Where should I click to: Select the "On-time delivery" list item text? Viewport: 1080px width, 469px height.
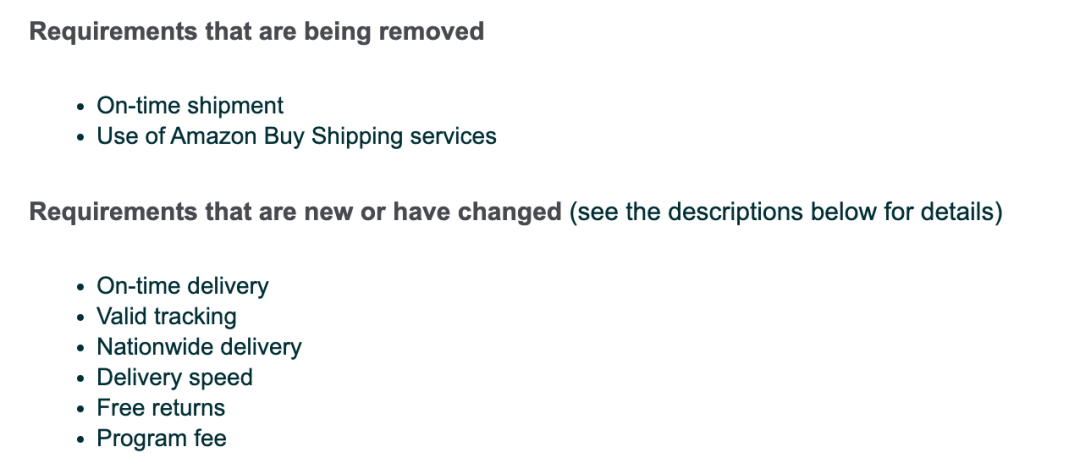pos(183,286)
